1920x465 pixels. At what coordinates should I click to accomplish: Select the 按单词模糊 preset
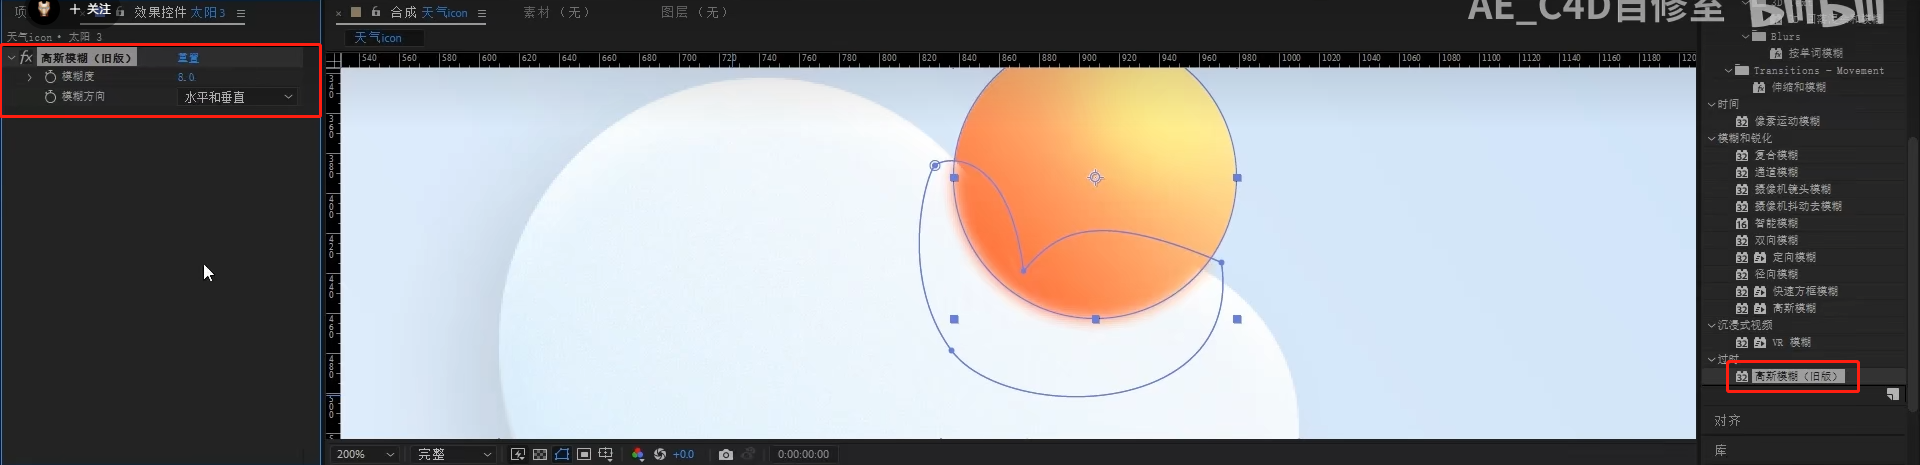pyautogui.click(x=1816, y=53)
